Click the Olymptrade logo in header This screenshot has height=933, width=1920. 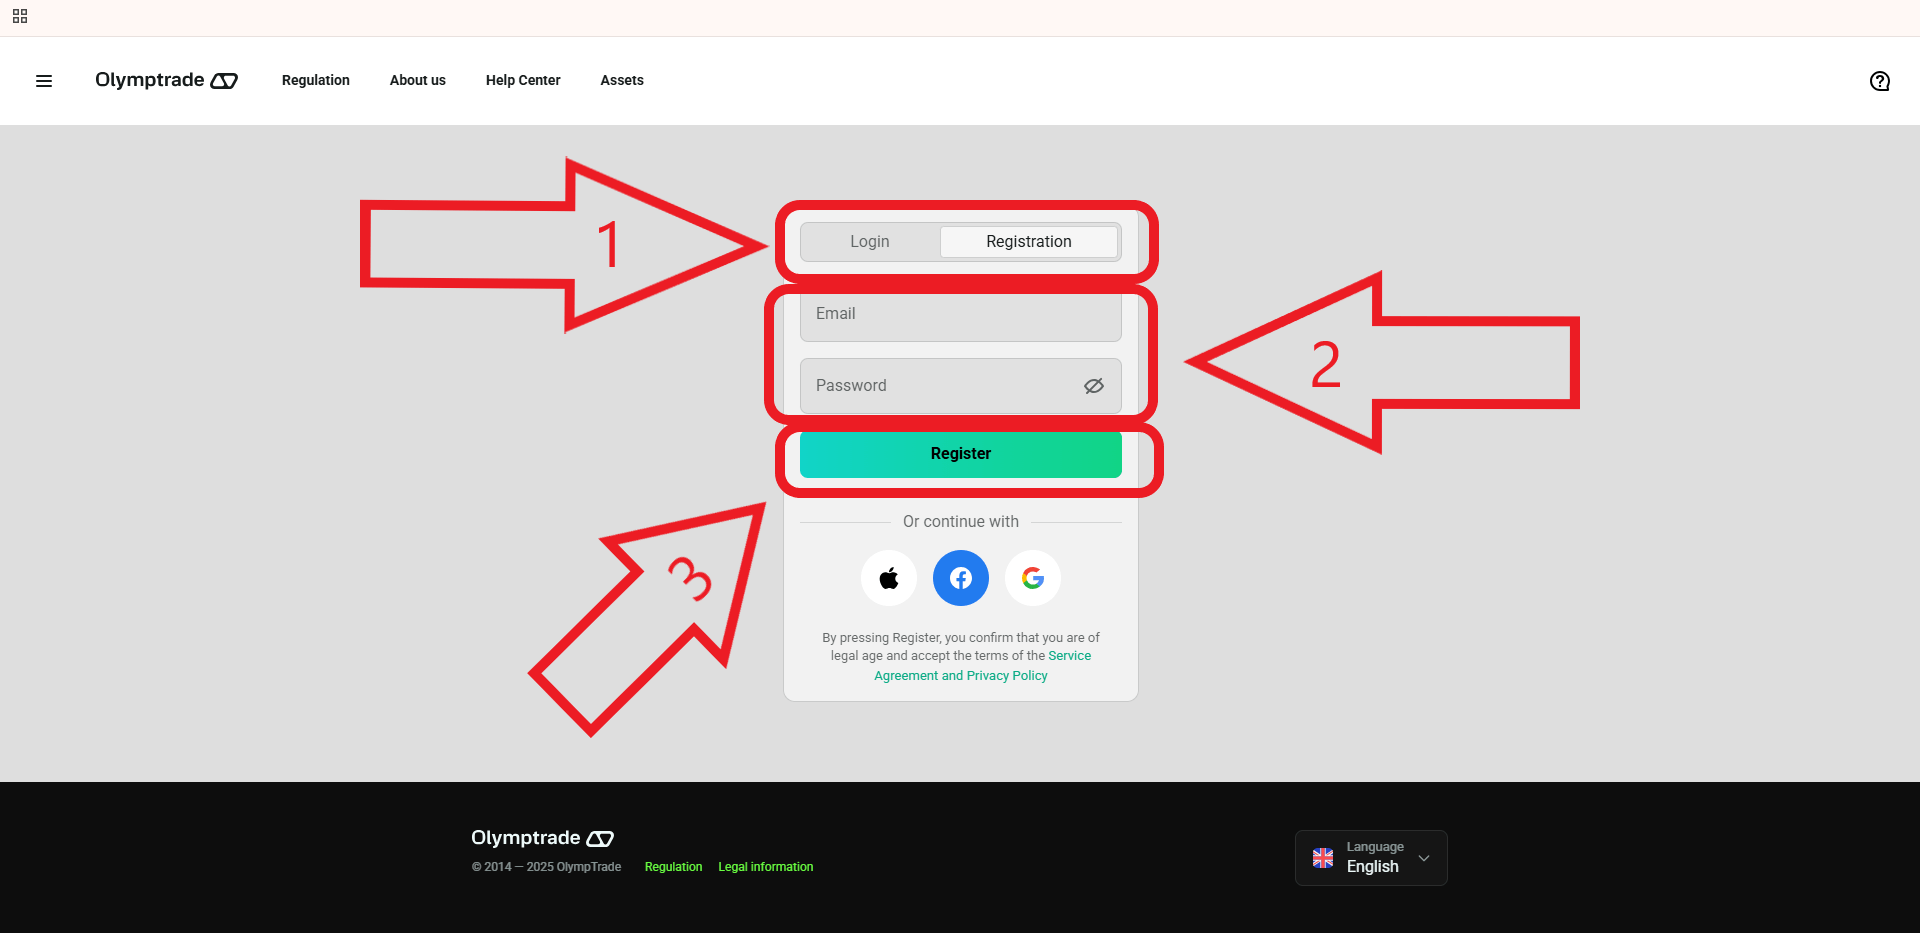click(x=166, y=80)
